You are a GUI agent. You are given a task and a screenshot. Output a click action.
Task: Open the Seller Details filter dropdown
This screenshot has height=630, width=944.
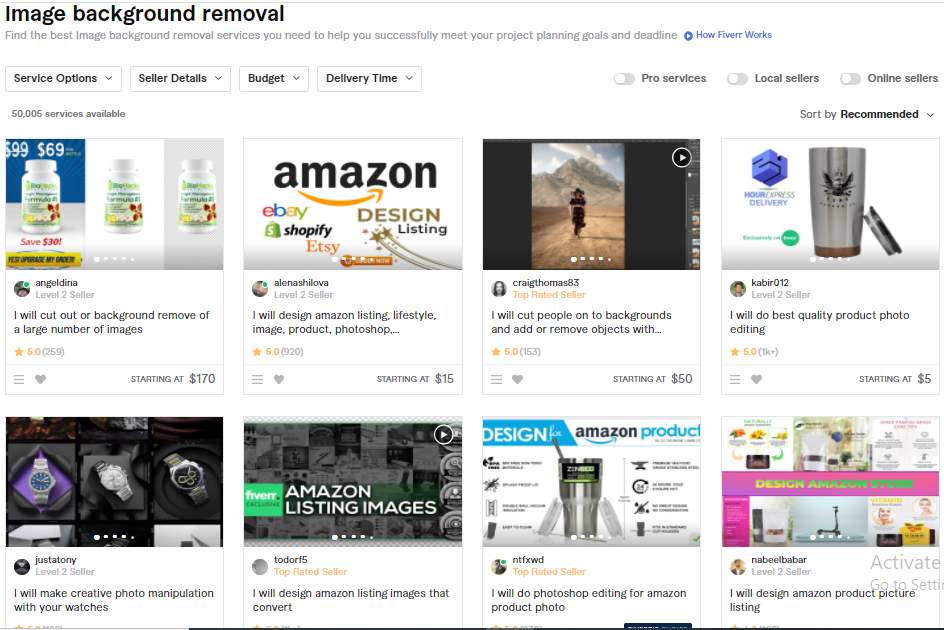pyautogui.click(x=180, y=79)
